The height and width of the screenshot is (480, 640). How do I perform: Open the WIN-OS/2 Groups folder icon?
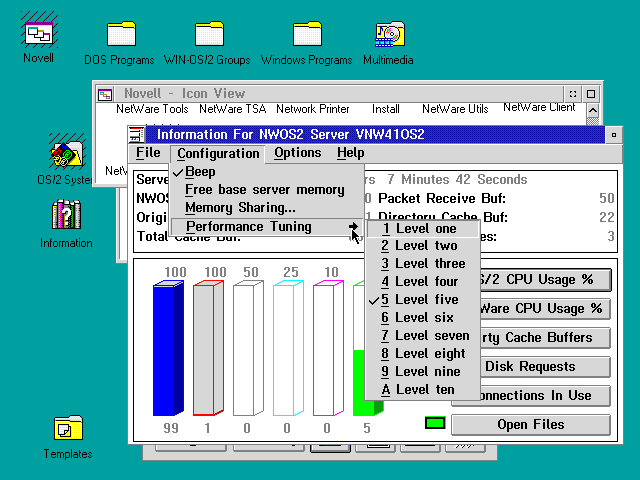tap(209, 33)
